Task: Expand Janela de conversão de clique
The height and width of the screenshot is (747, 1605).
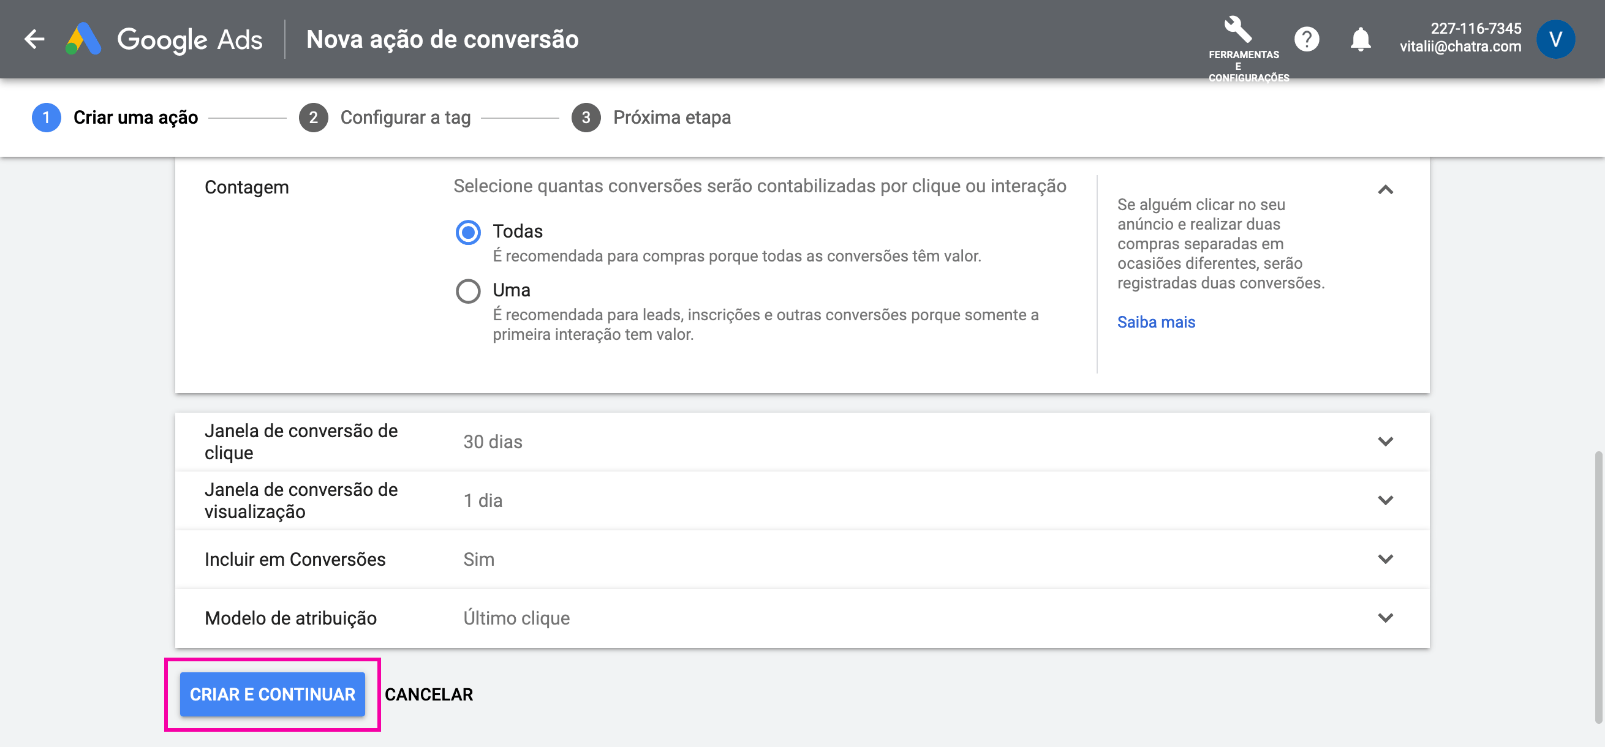Action: point(1386,441)
